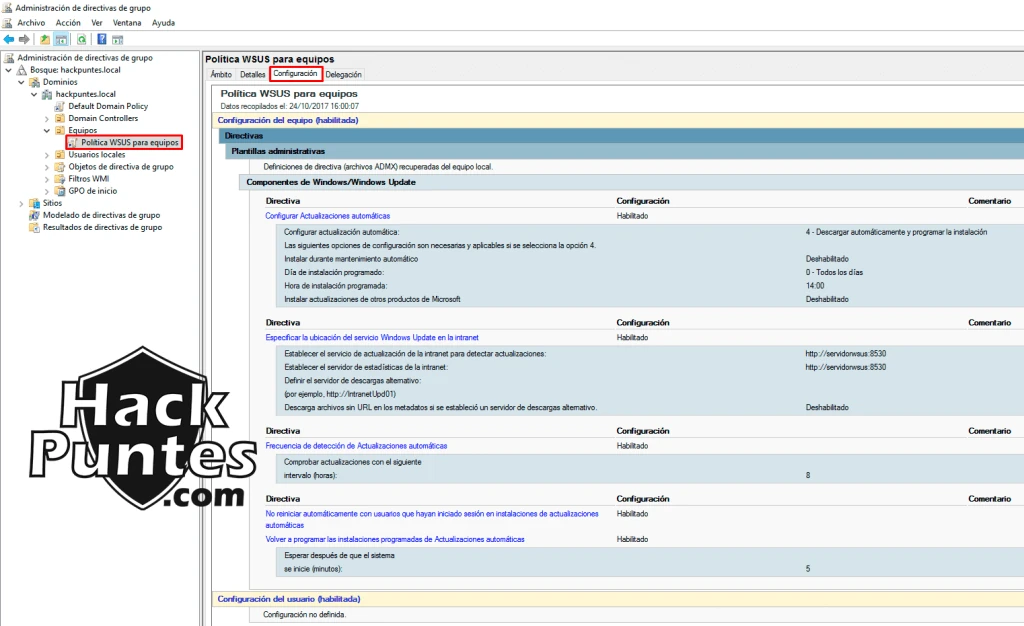Click the Dominios folder icon
The height and width of the screenshot is (626, 1024).
click(x=35, y=82)
